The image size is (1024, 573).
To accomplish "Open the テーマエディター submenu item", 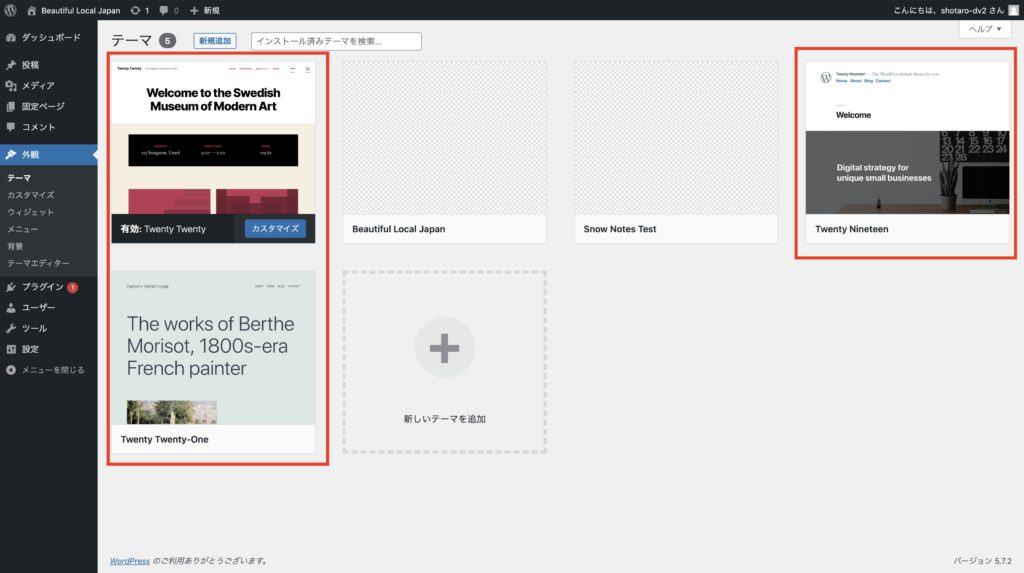I will 38,263.
